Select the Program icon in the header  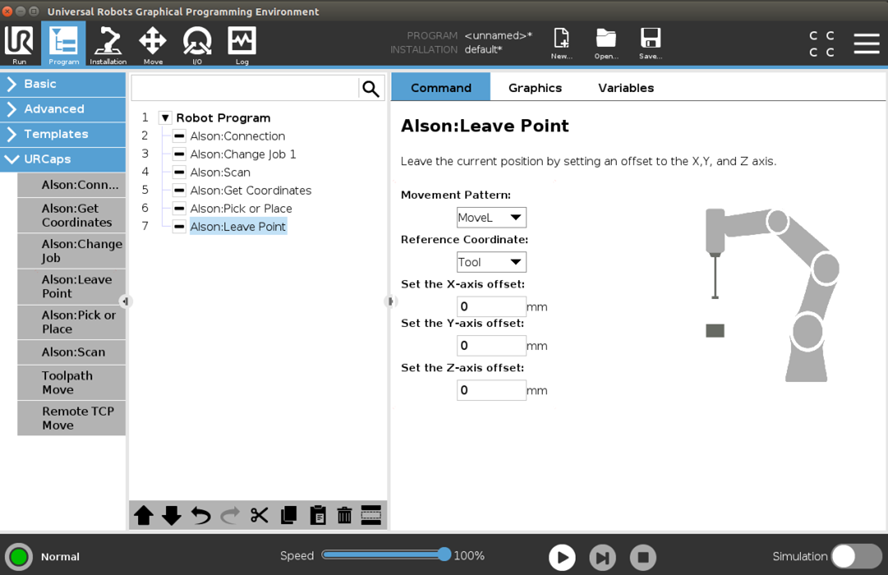tap(63, 45)
